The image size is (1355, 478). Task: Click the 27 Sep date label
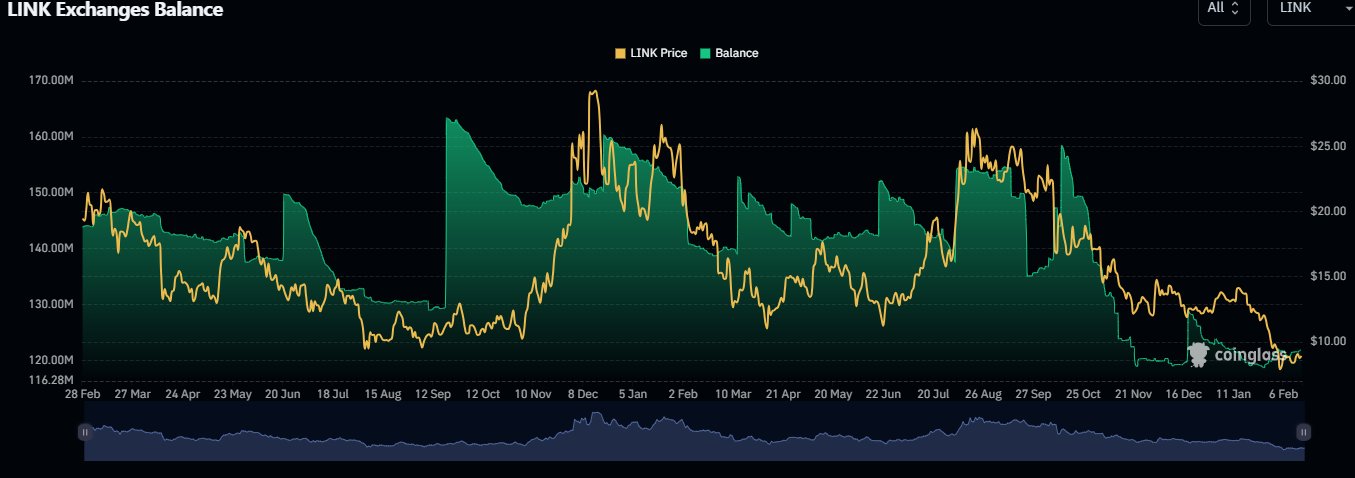(1034, 395)
